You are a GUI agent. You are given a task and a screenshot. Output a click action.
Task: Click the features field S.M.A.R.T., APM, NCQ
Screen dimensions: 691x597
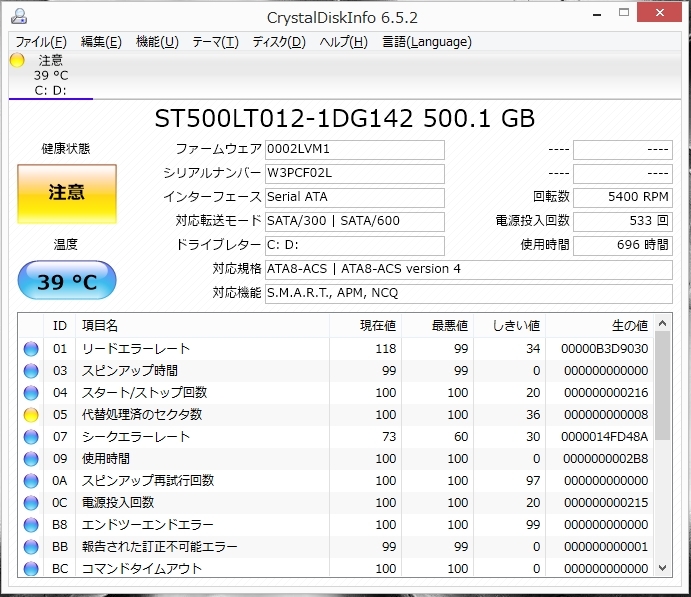[x=469, y=293]
